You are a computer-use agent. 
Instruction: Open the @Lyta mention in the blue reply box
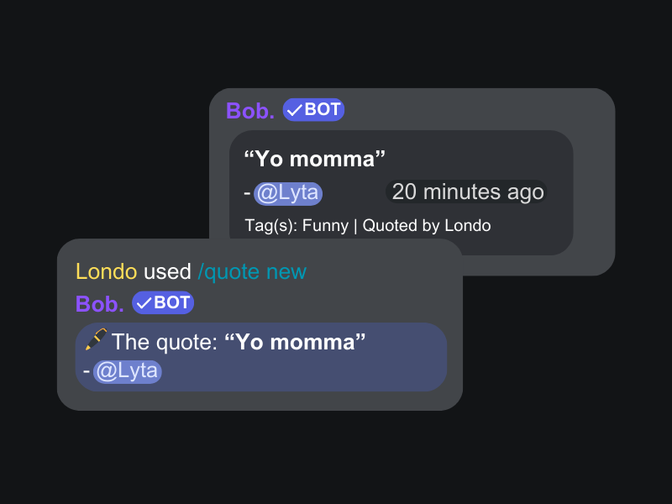tap(127, 371)
